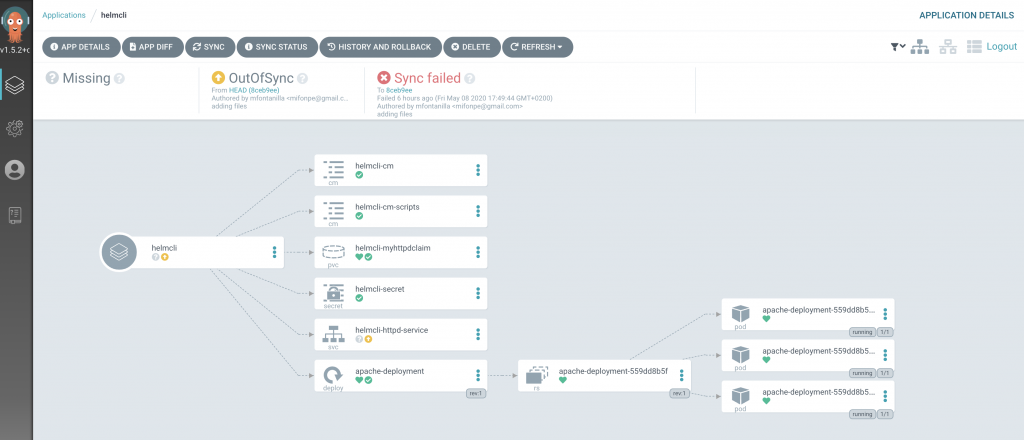This screenshot has width=1024, height=440.
Task: Open kebab menu on helmcli root node
Action: [274, 252]
